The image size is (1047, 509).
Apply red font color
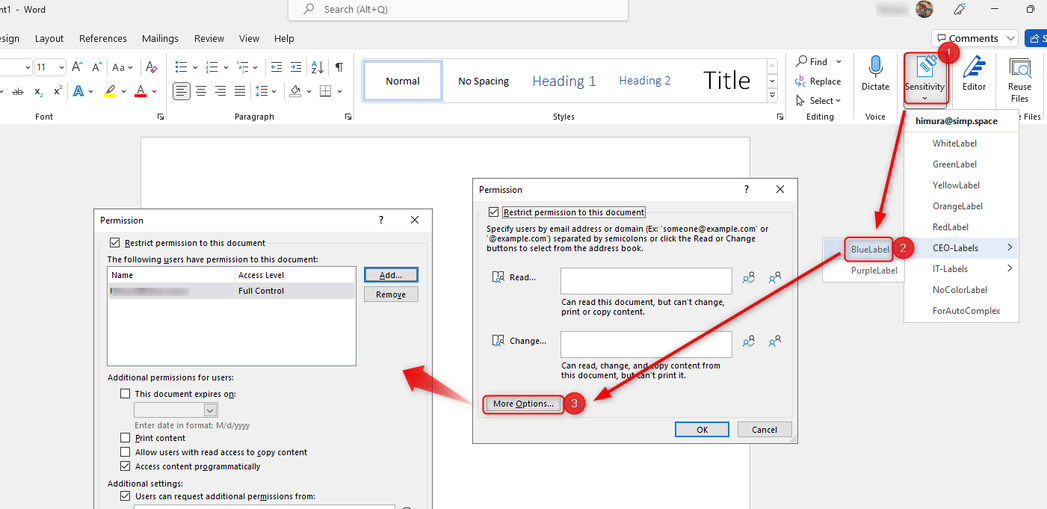click(x=140, y=91)
